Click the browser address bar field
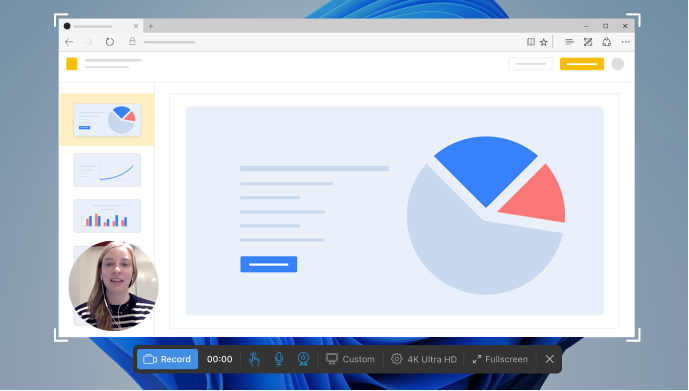 [x=170, y=42]
